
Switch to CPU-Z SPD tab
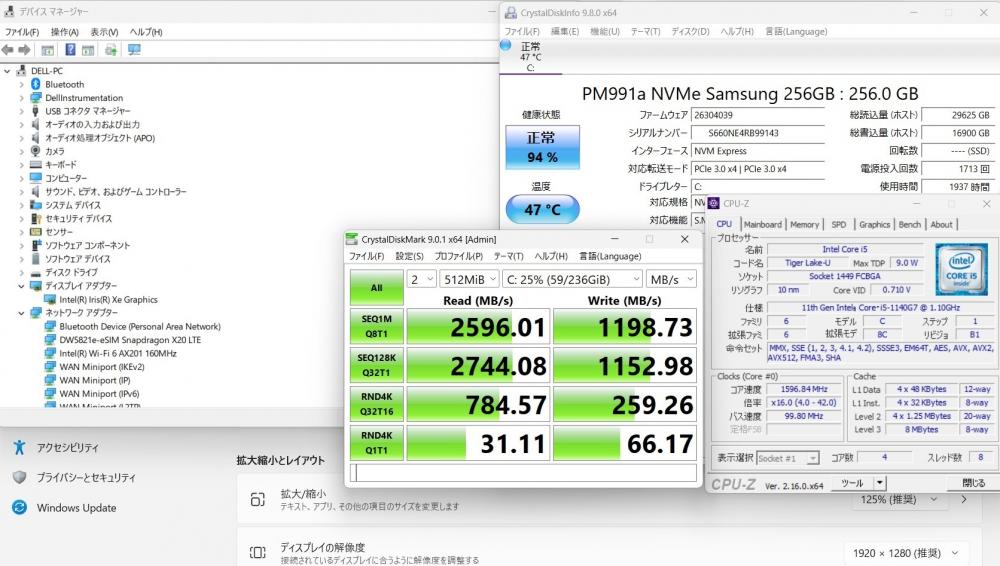(x=839, y=225)
